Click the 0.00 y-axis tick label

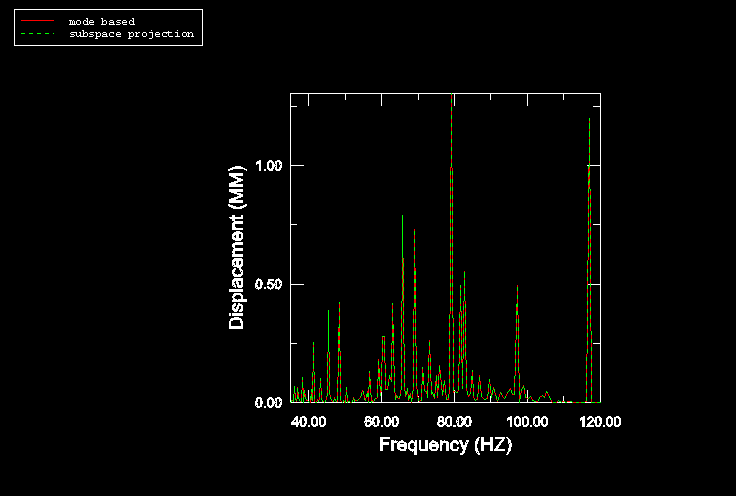coord(265,403)
